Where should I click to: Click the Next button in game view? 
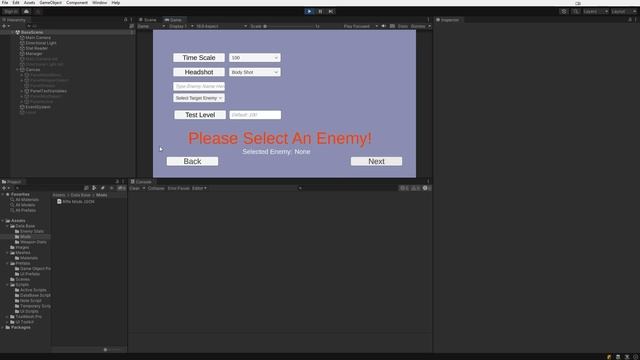(x=376, y=161)
